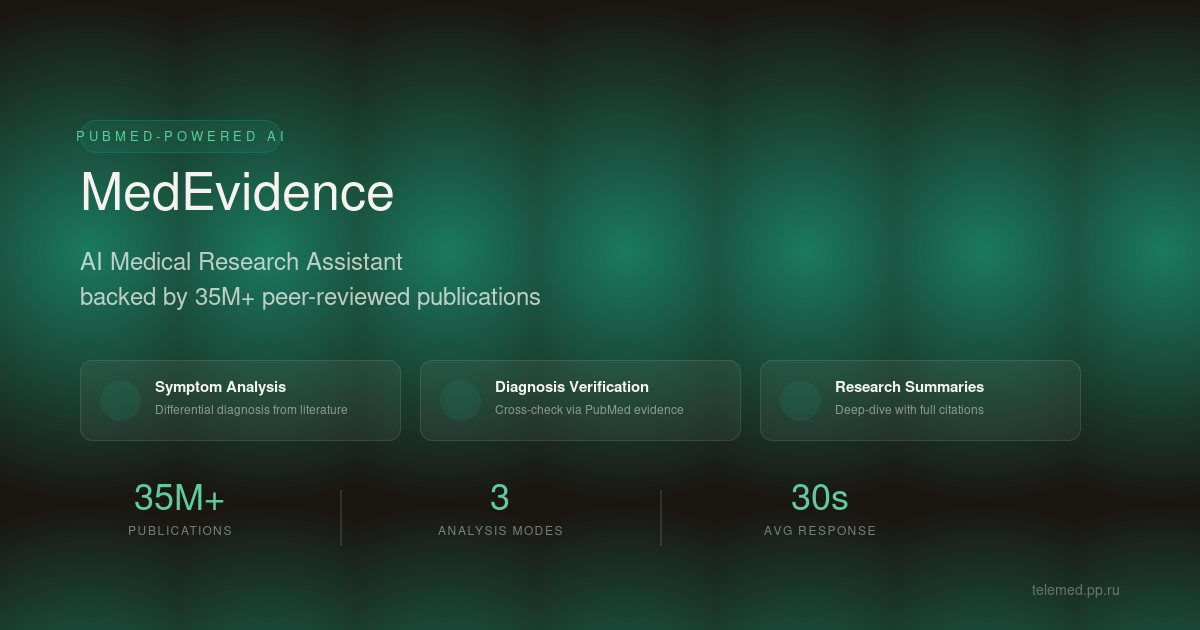Click the Diagnosis Verification circular icon

[x=460, y=400]
